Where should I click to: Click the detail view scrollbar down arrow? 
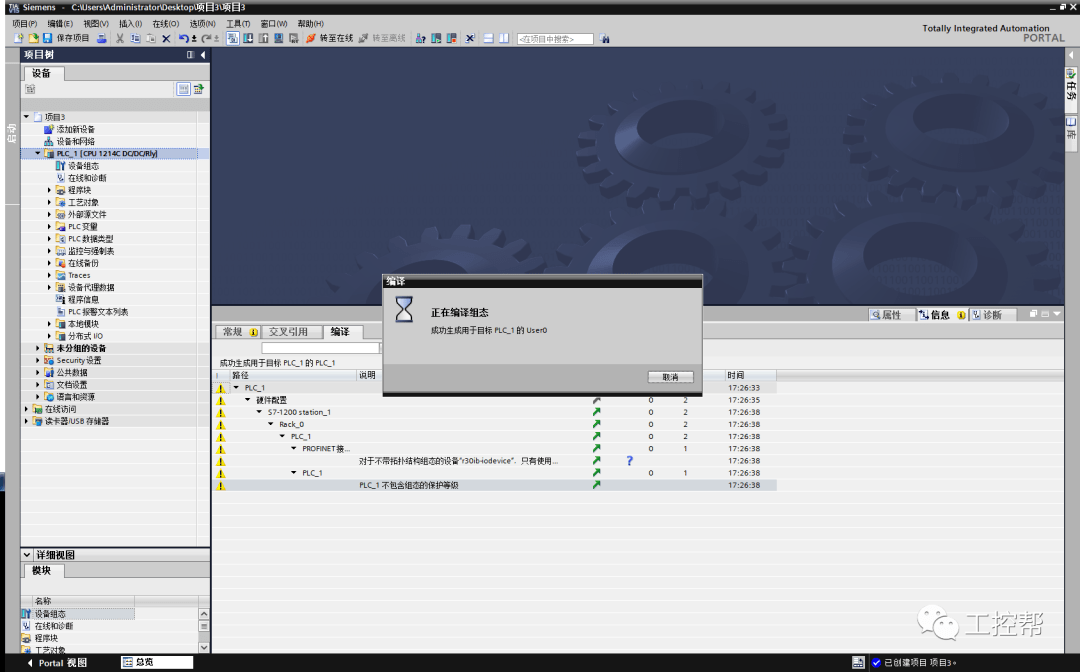click(x=204, y=647)
